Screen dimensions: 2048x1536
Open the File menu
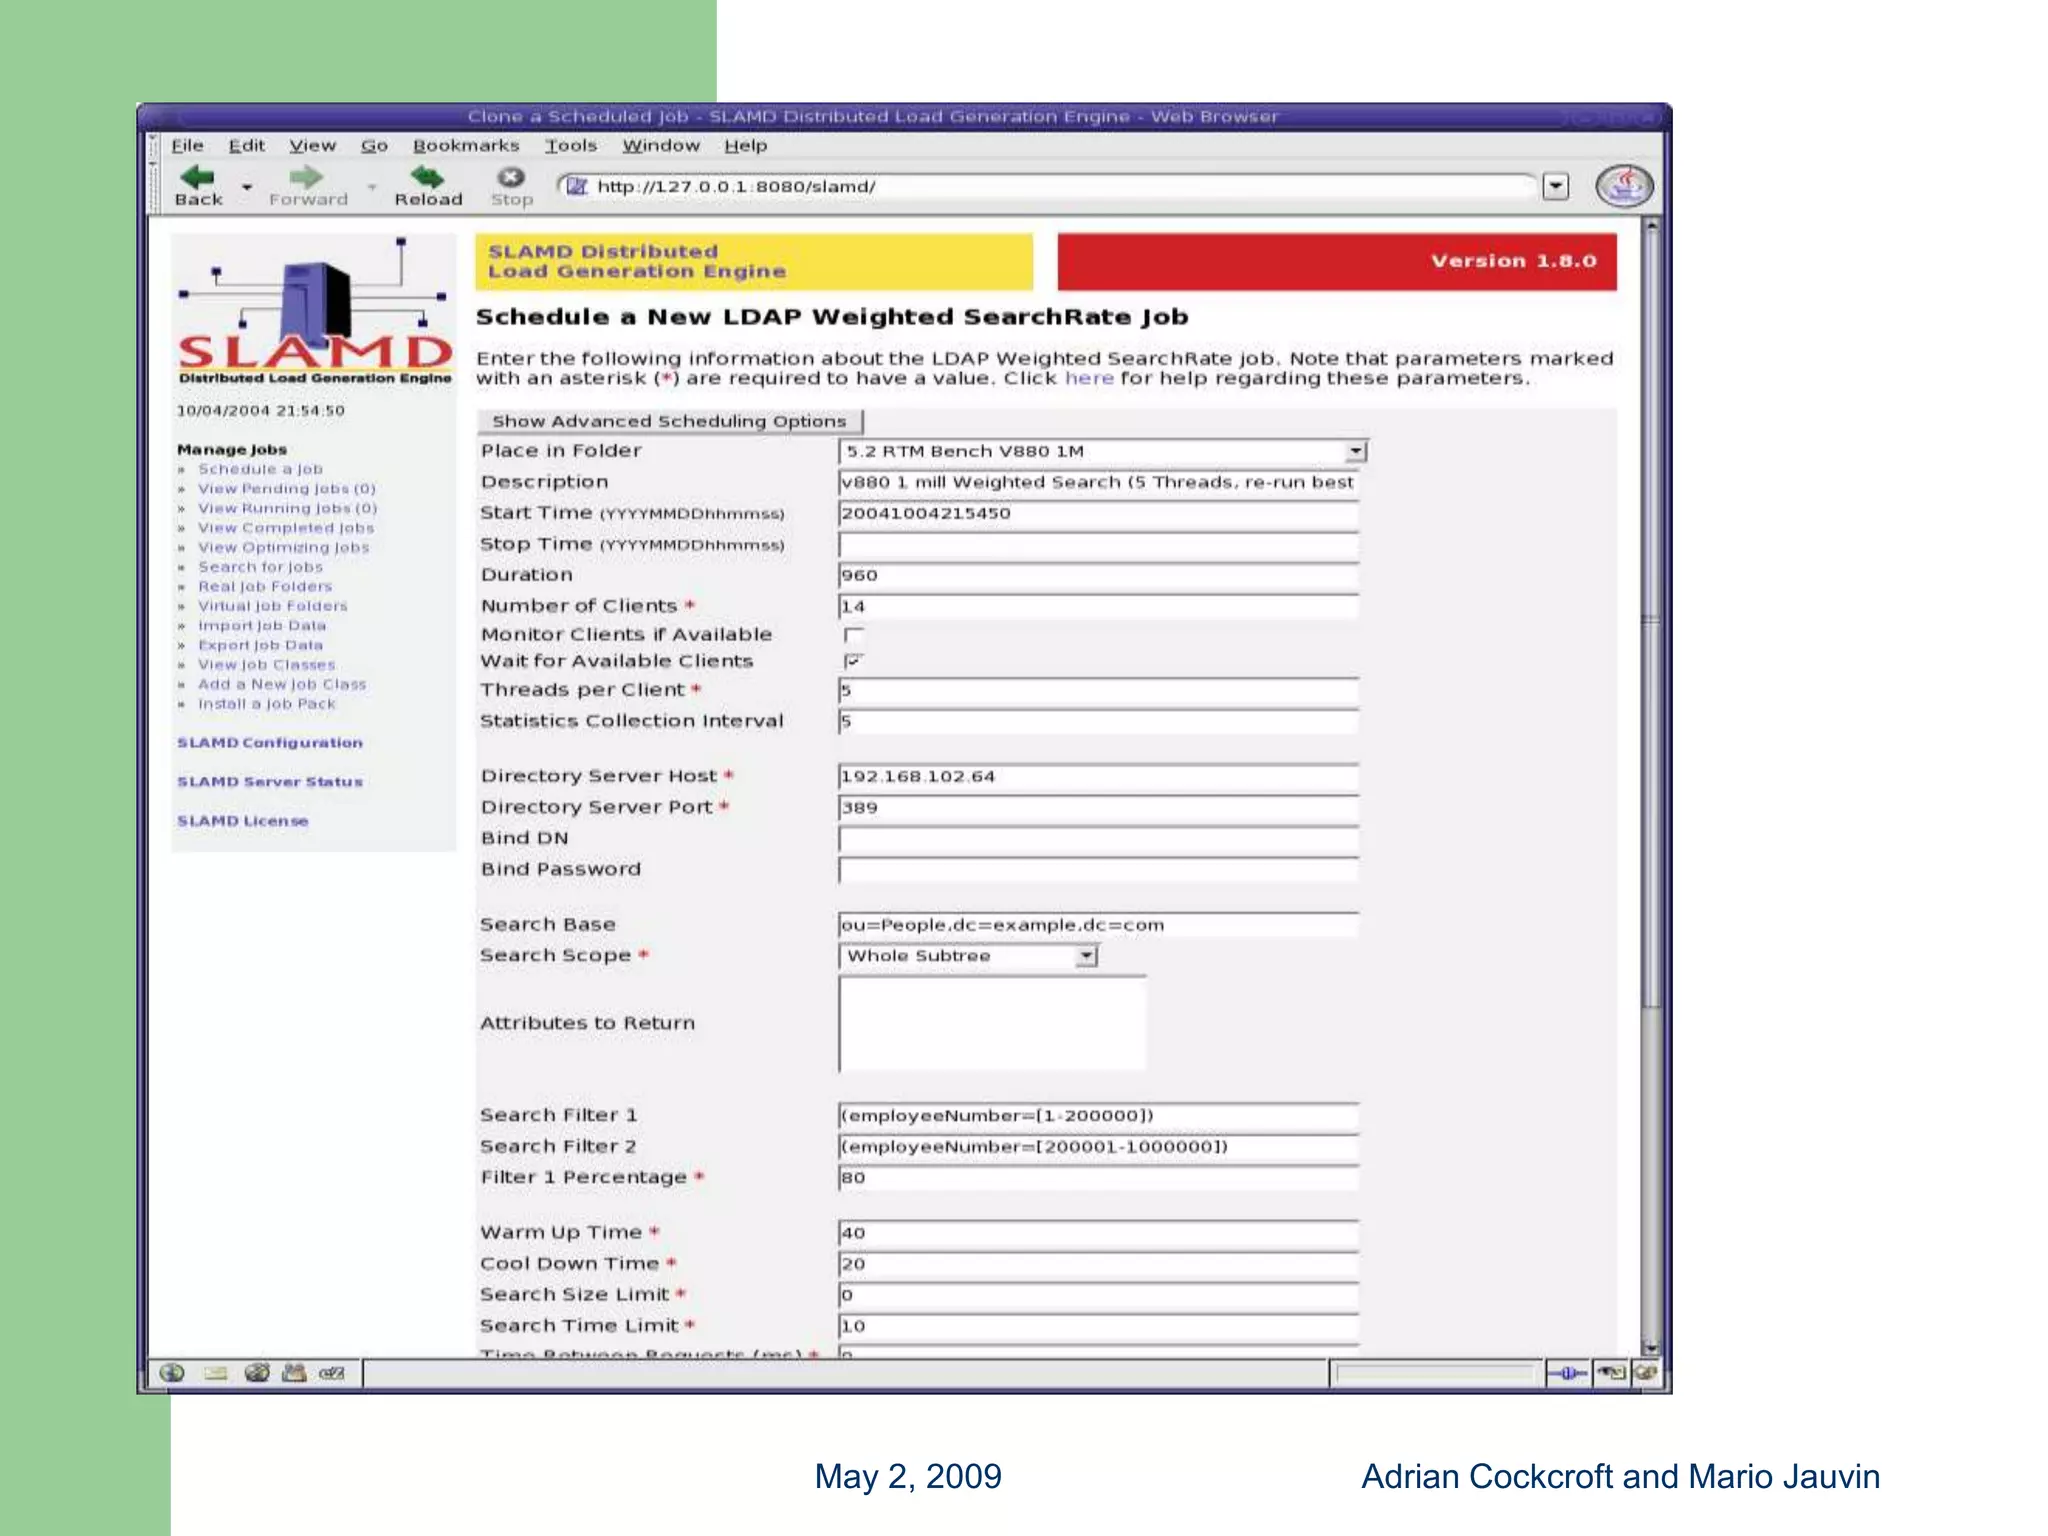click(x=187, y=145)
